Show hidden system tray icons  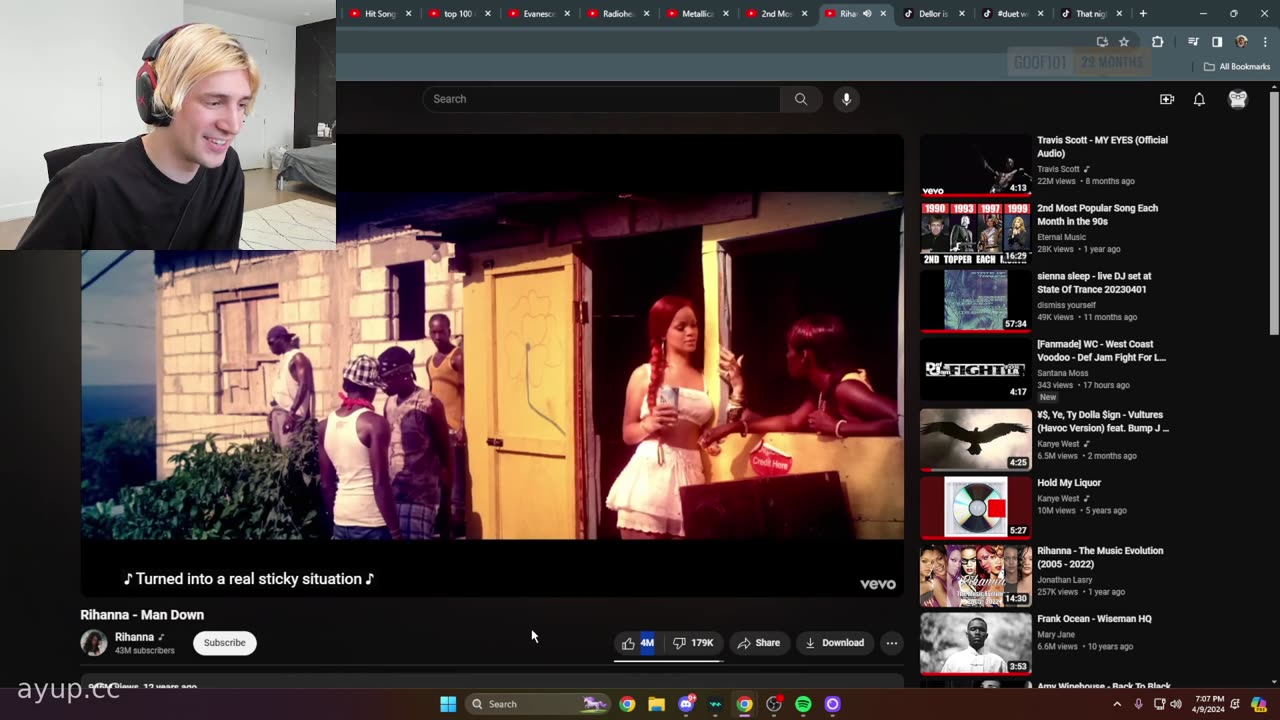[1117, 704]
